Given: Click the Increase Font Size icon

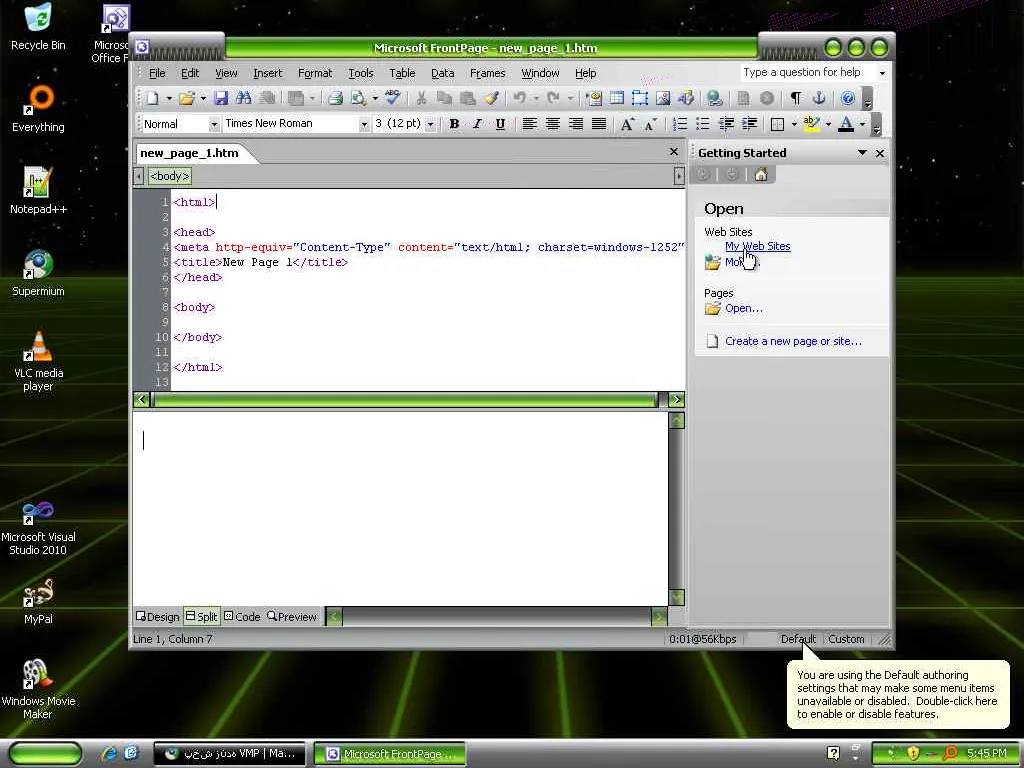Looking at the screenshot, I should point(626,124).
